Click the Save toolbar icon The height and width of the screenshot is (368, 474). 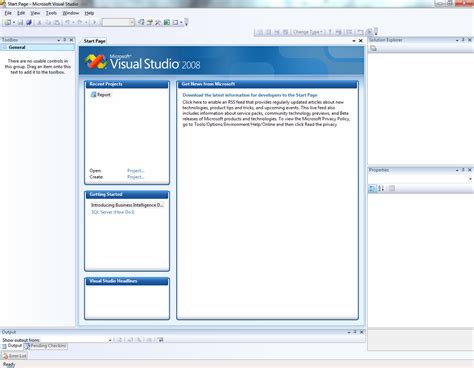pyautogui.click(x=20, y=22)
